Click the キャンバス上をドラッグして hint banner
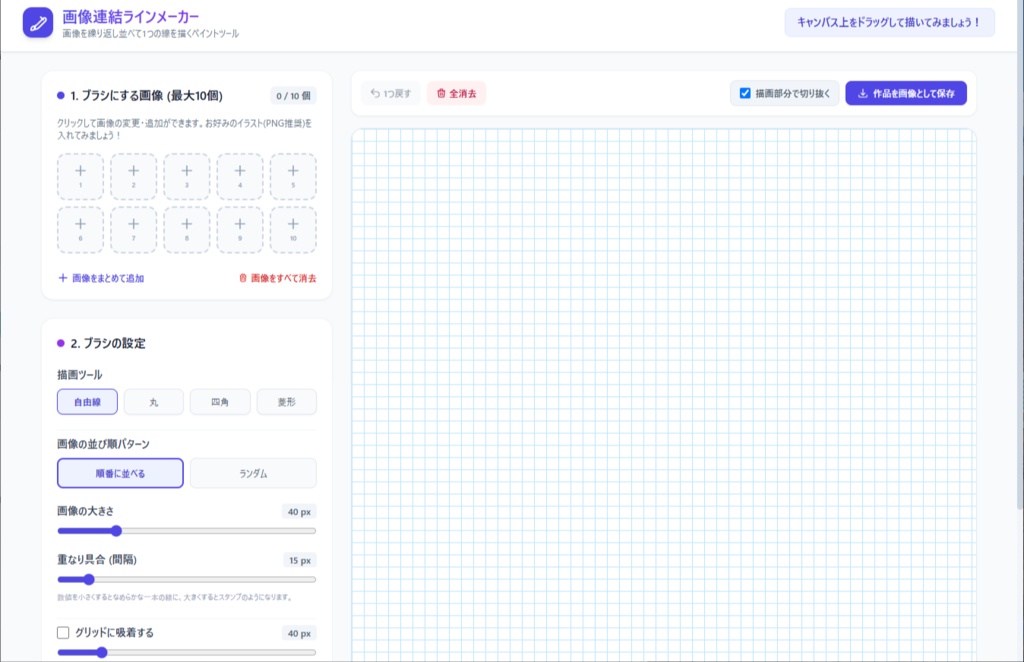1024x662 pixels. click(x=889, y=22)
